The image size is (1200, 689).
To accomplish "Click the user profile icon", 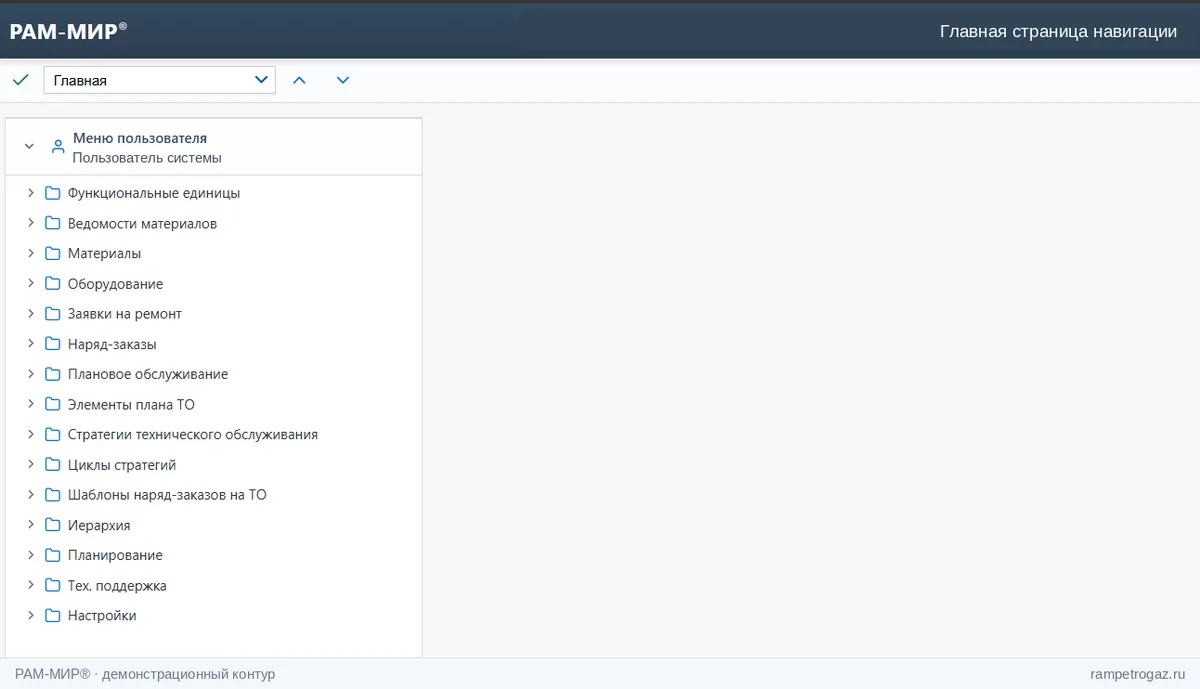I will pos(57,146).
